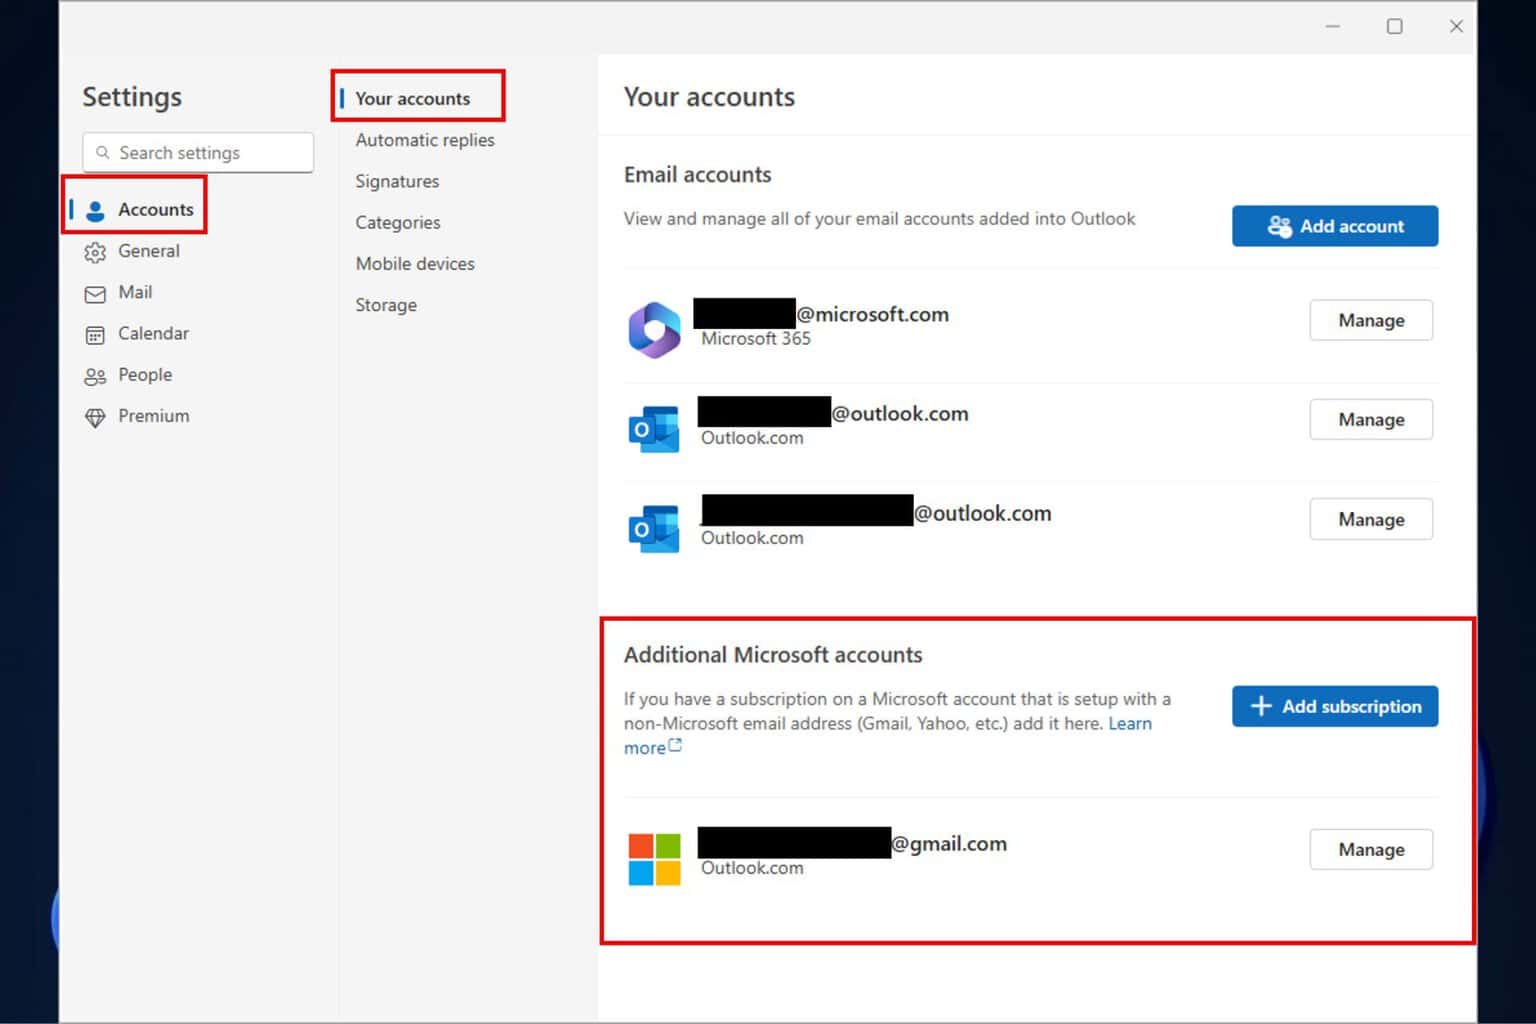The width and height of the screenshot is (1536, 1024).
Task: Focus the Search settings field
Action: tap(198, 152)
